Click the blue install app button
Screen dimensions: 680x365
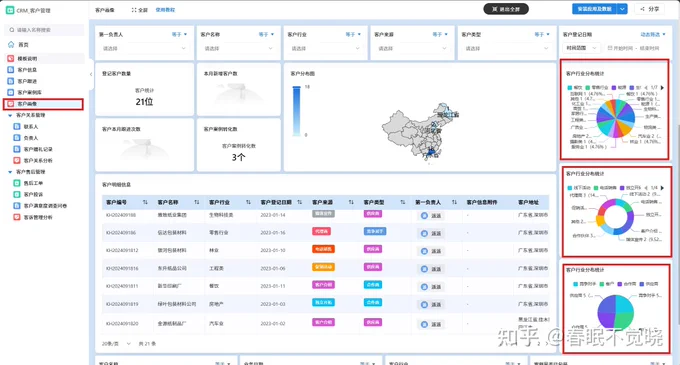pyautogui.click(x=595, y=9)
